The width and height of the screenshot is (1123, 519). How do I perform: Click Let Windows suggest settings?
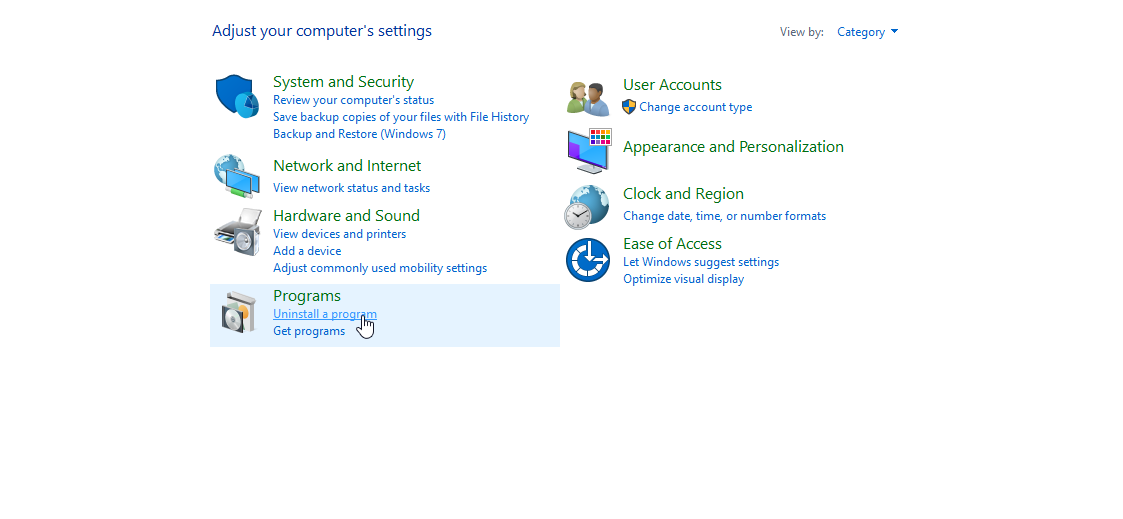[x=700, y=262]
